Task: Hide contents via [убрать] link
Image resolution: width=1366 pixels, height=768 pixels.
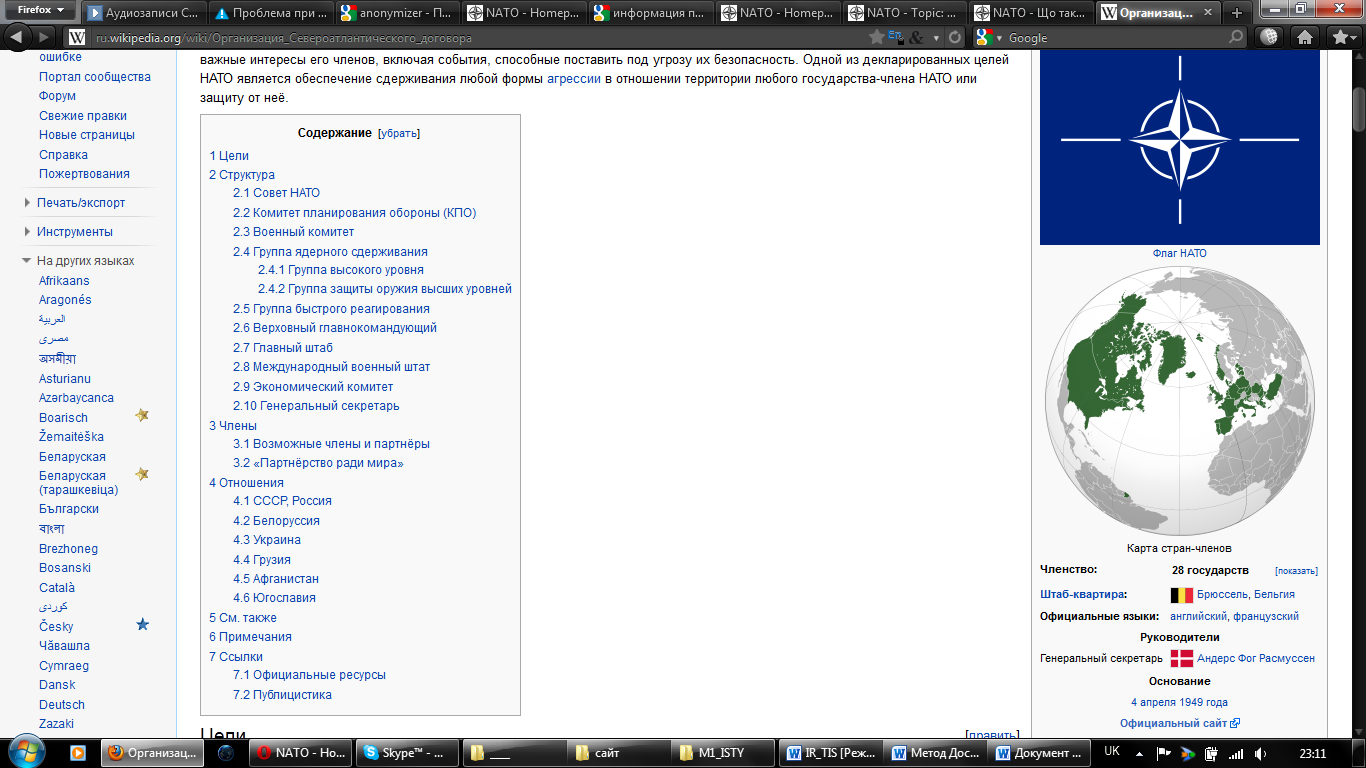Action: [x=398, y=133]
